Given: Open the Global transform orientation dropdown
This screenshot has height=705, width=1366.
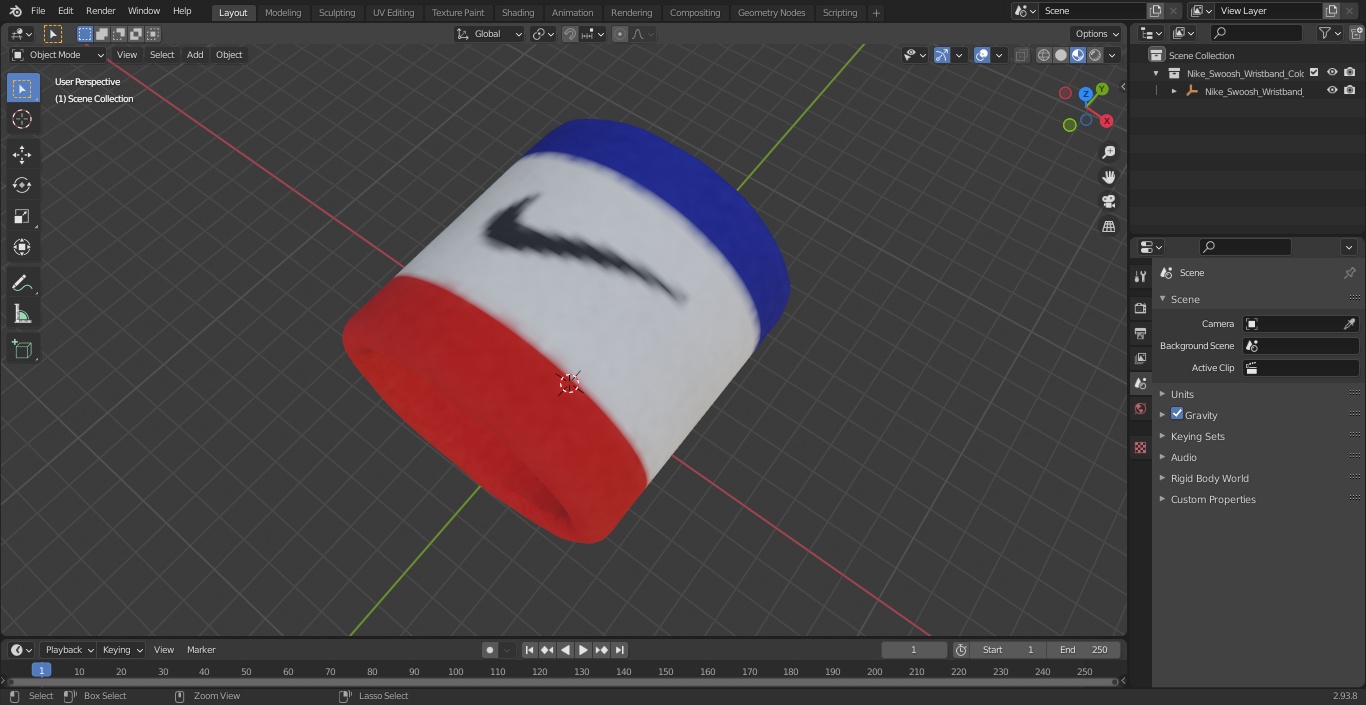Looking at the screenshot, I should 490,34.
